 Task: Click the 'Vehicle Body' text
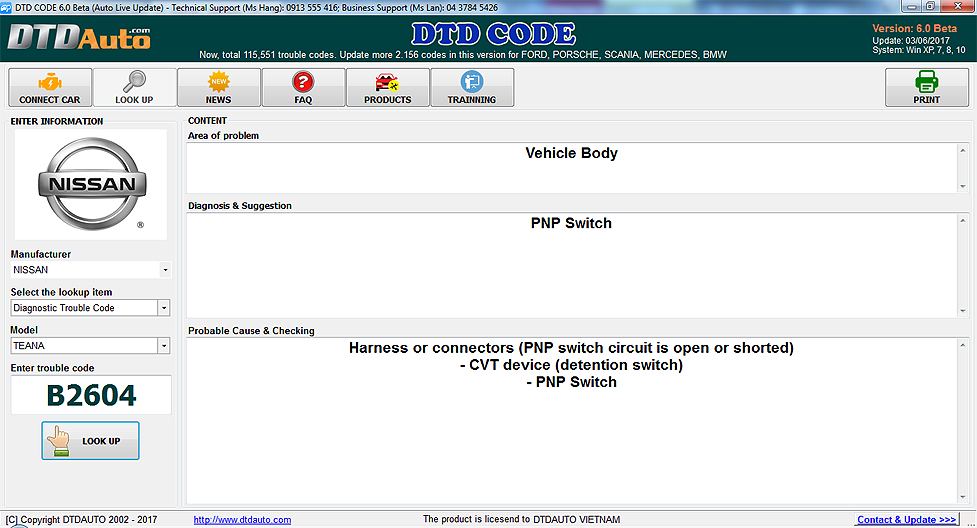571,153
